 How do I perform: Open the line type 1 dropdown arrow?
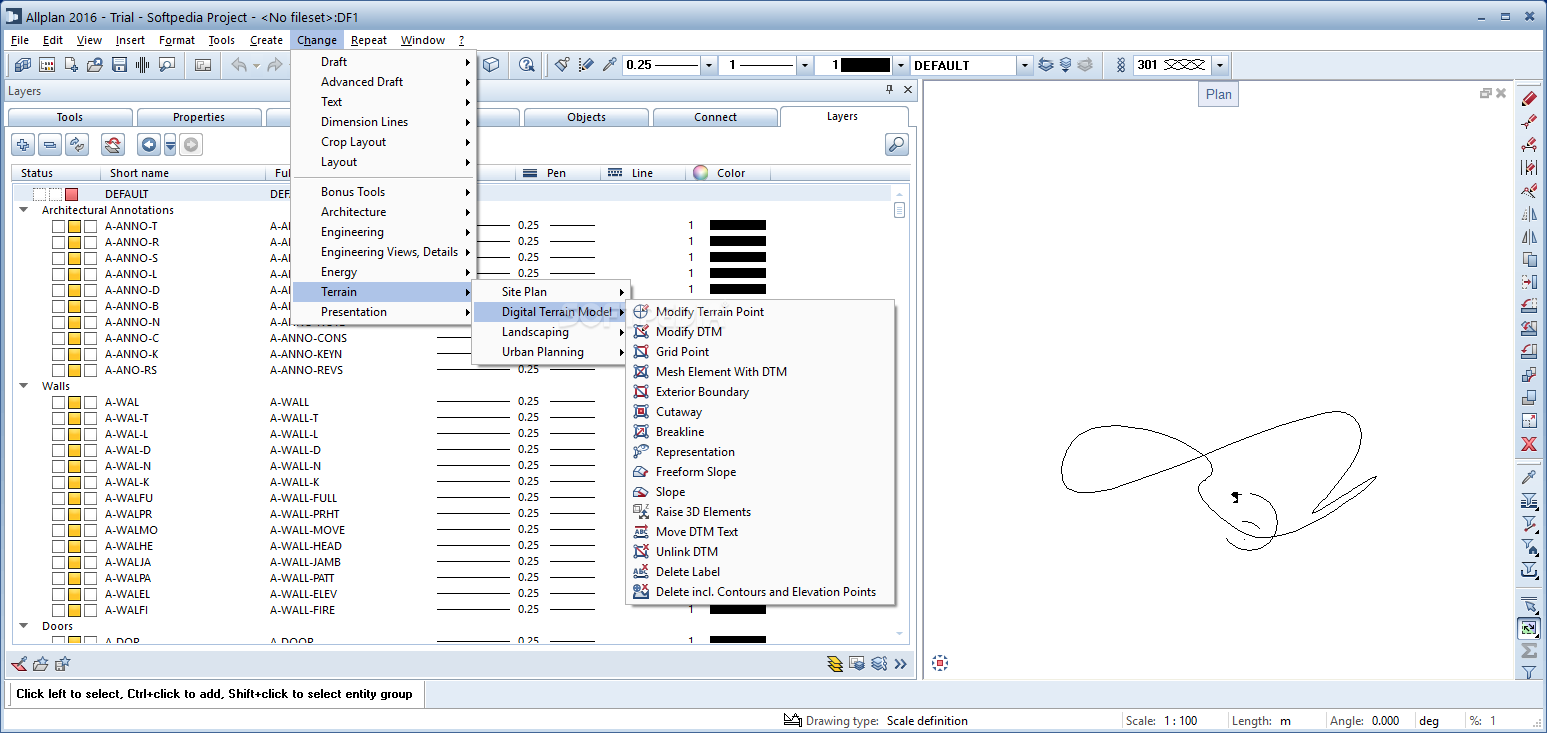coord(805,65)
